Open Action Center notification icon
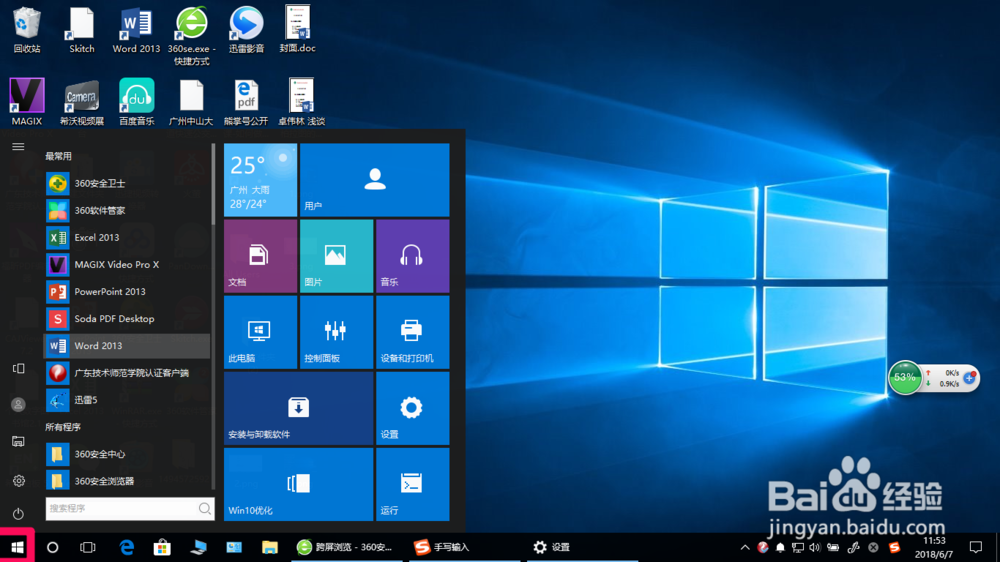 point(976,547)
